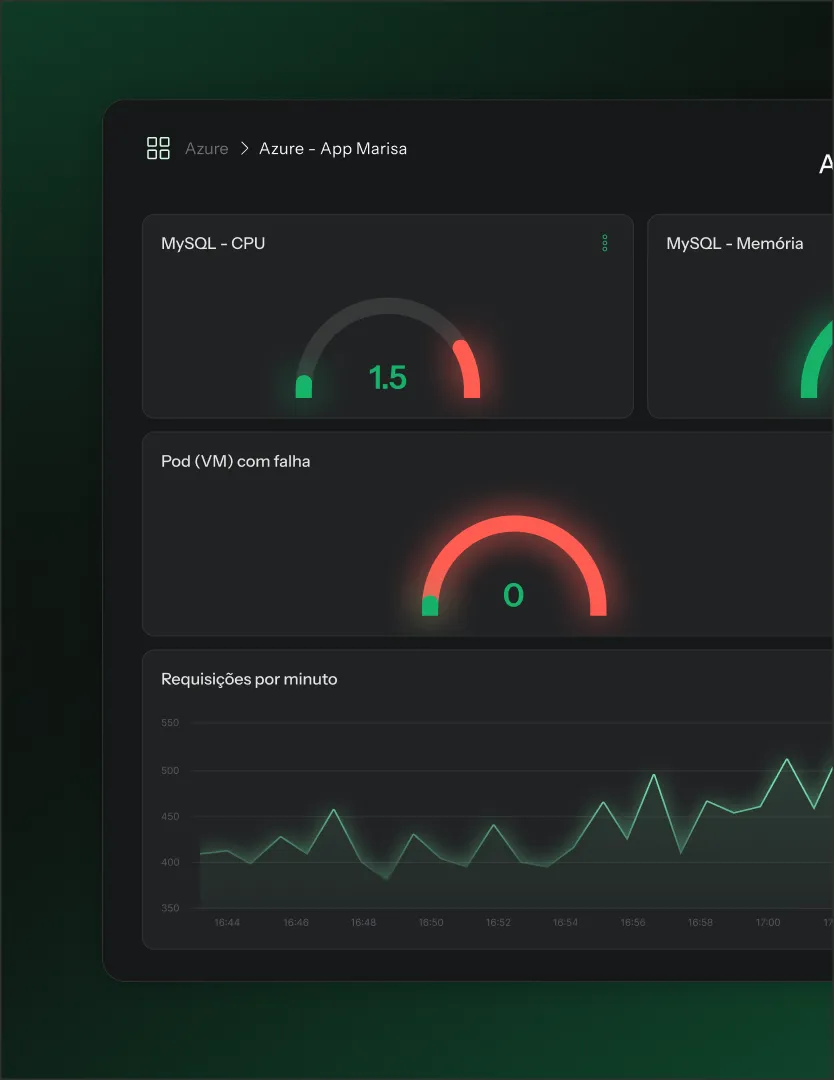
Task: Open the MySQL - CPU options menu
Action: [x=605, y=243]
